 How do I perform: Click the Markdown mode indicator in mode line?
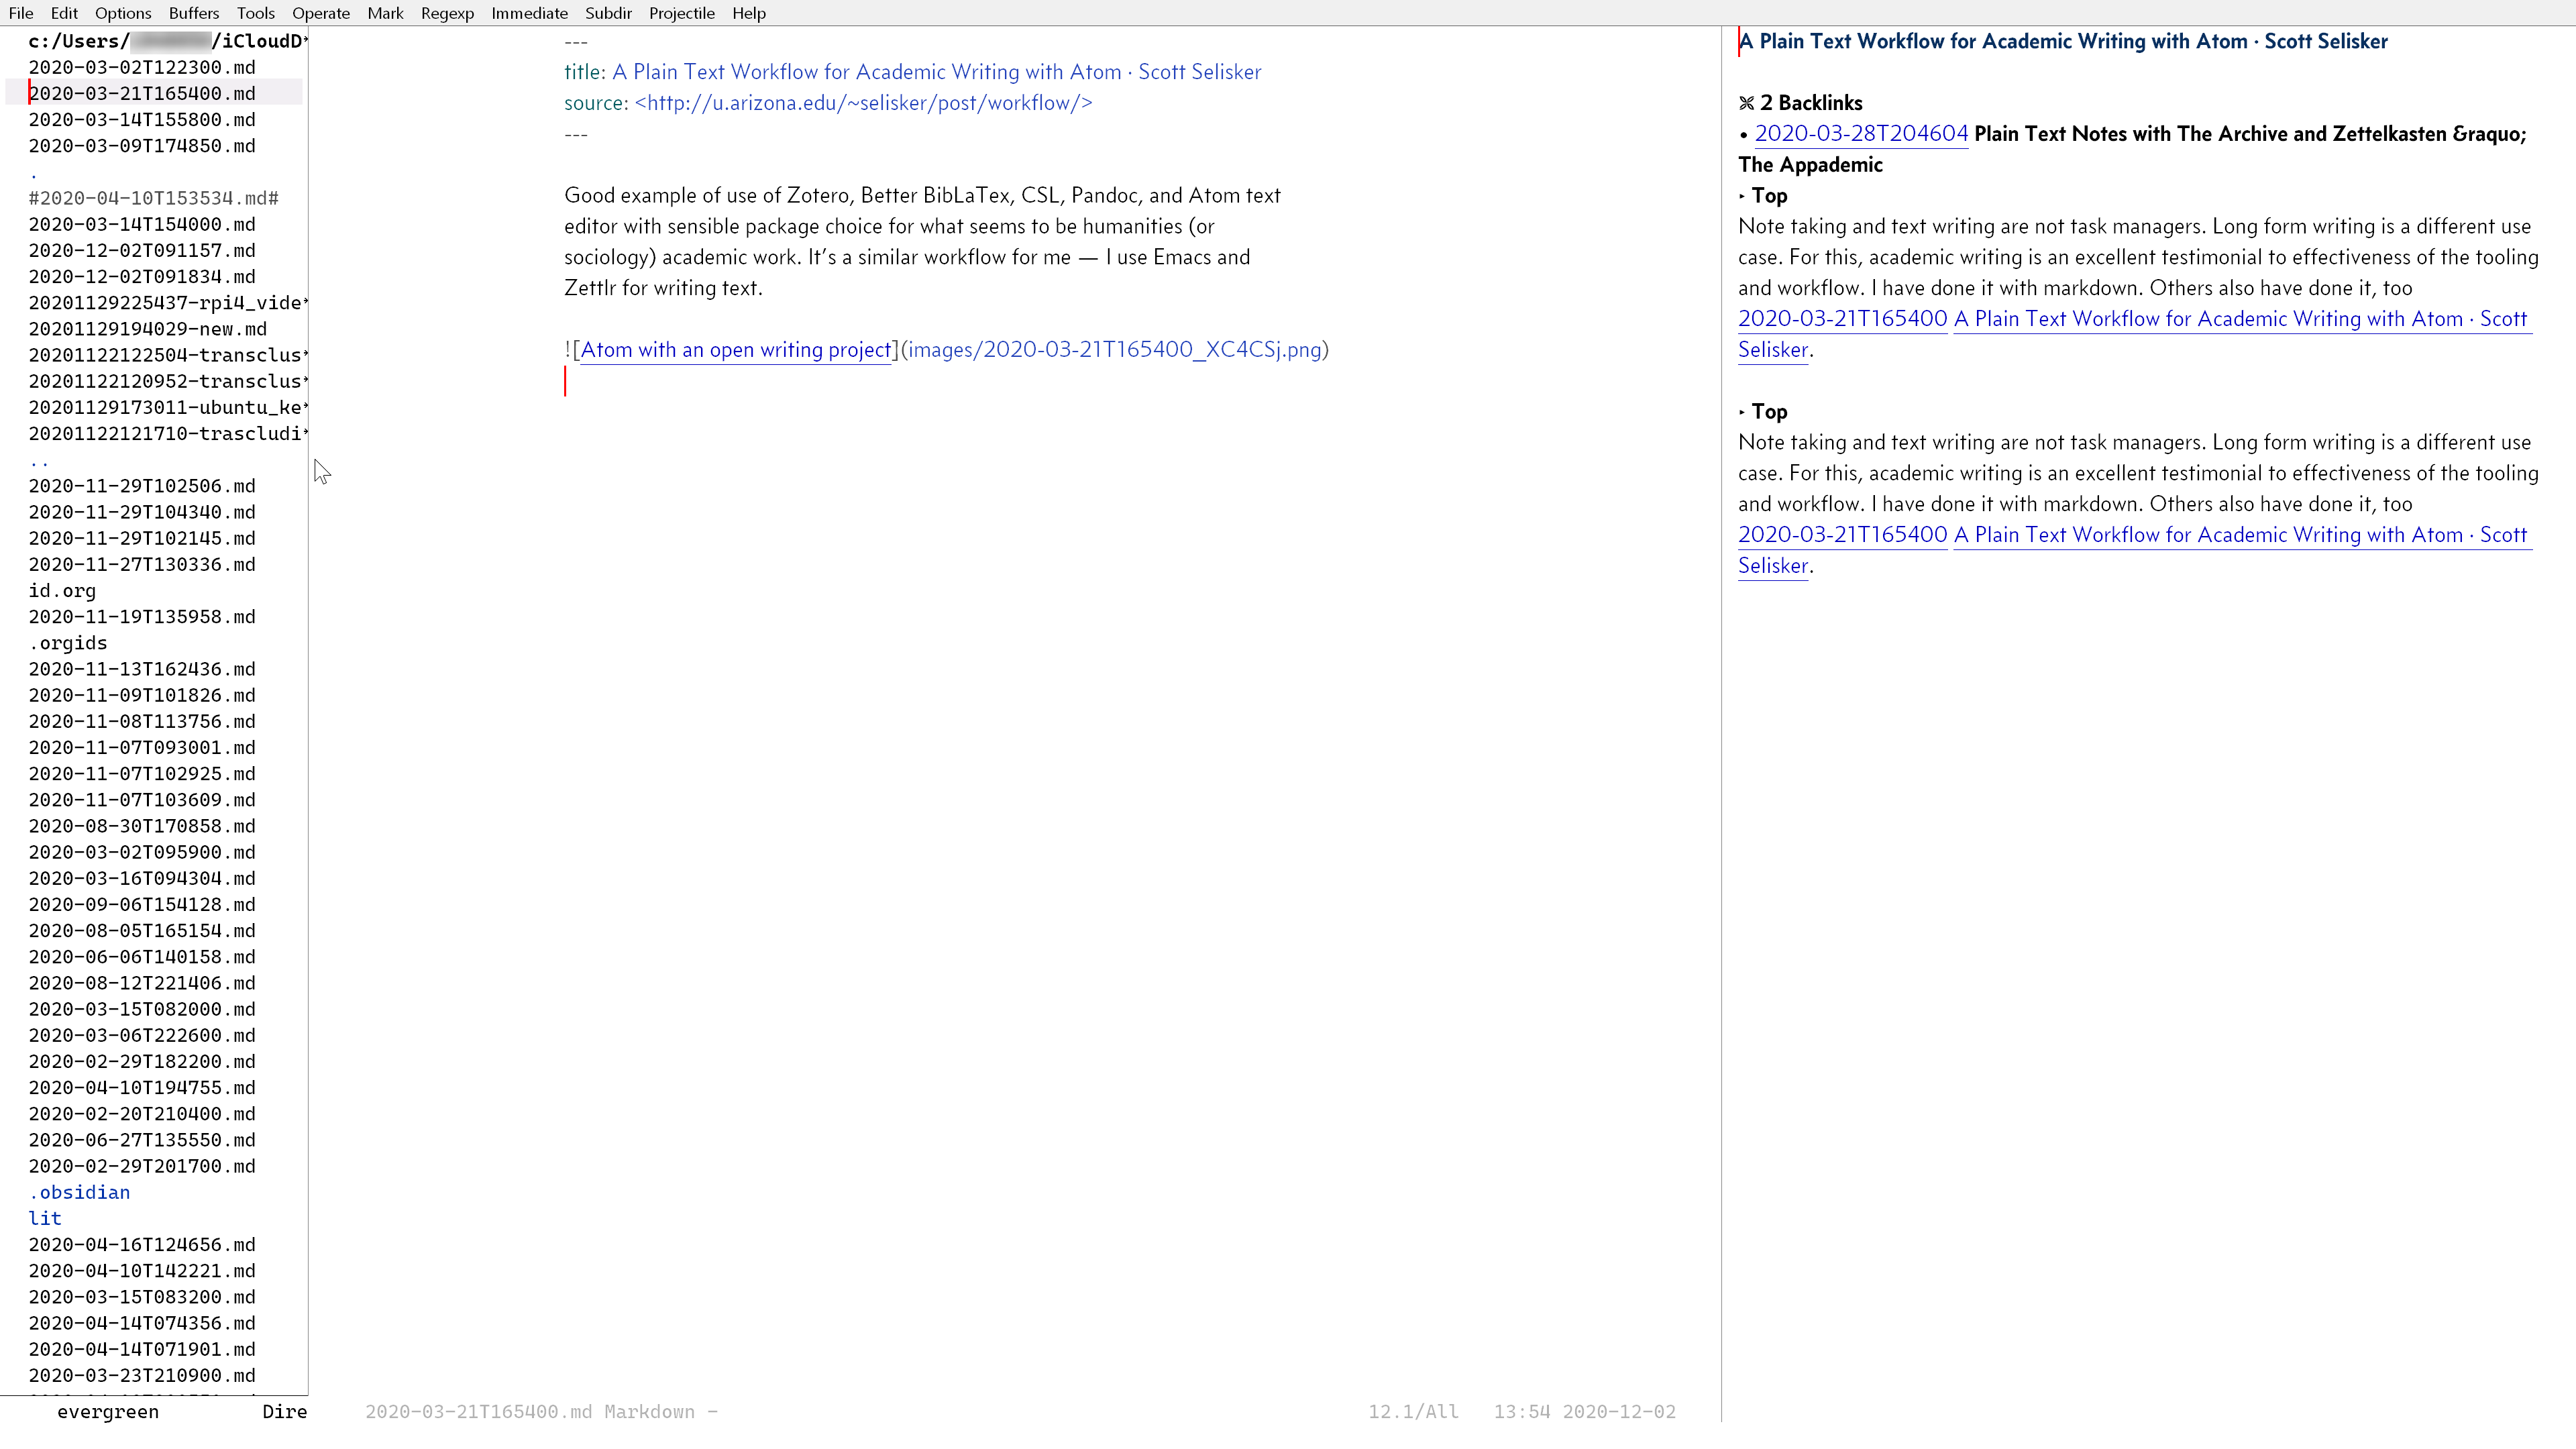pos(649,1411)
